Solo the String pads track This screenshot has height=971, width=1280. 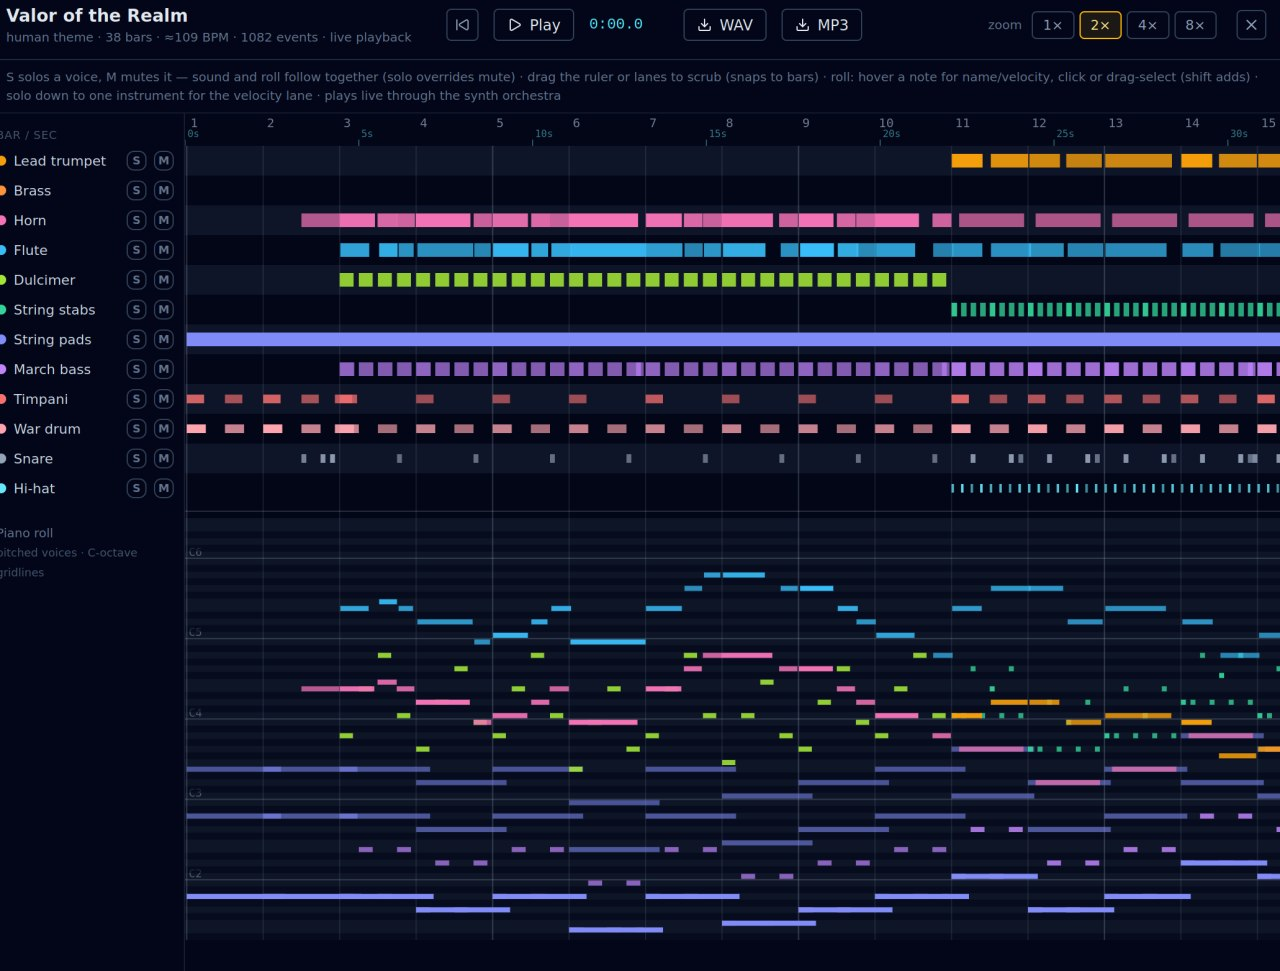click(136, 340)
